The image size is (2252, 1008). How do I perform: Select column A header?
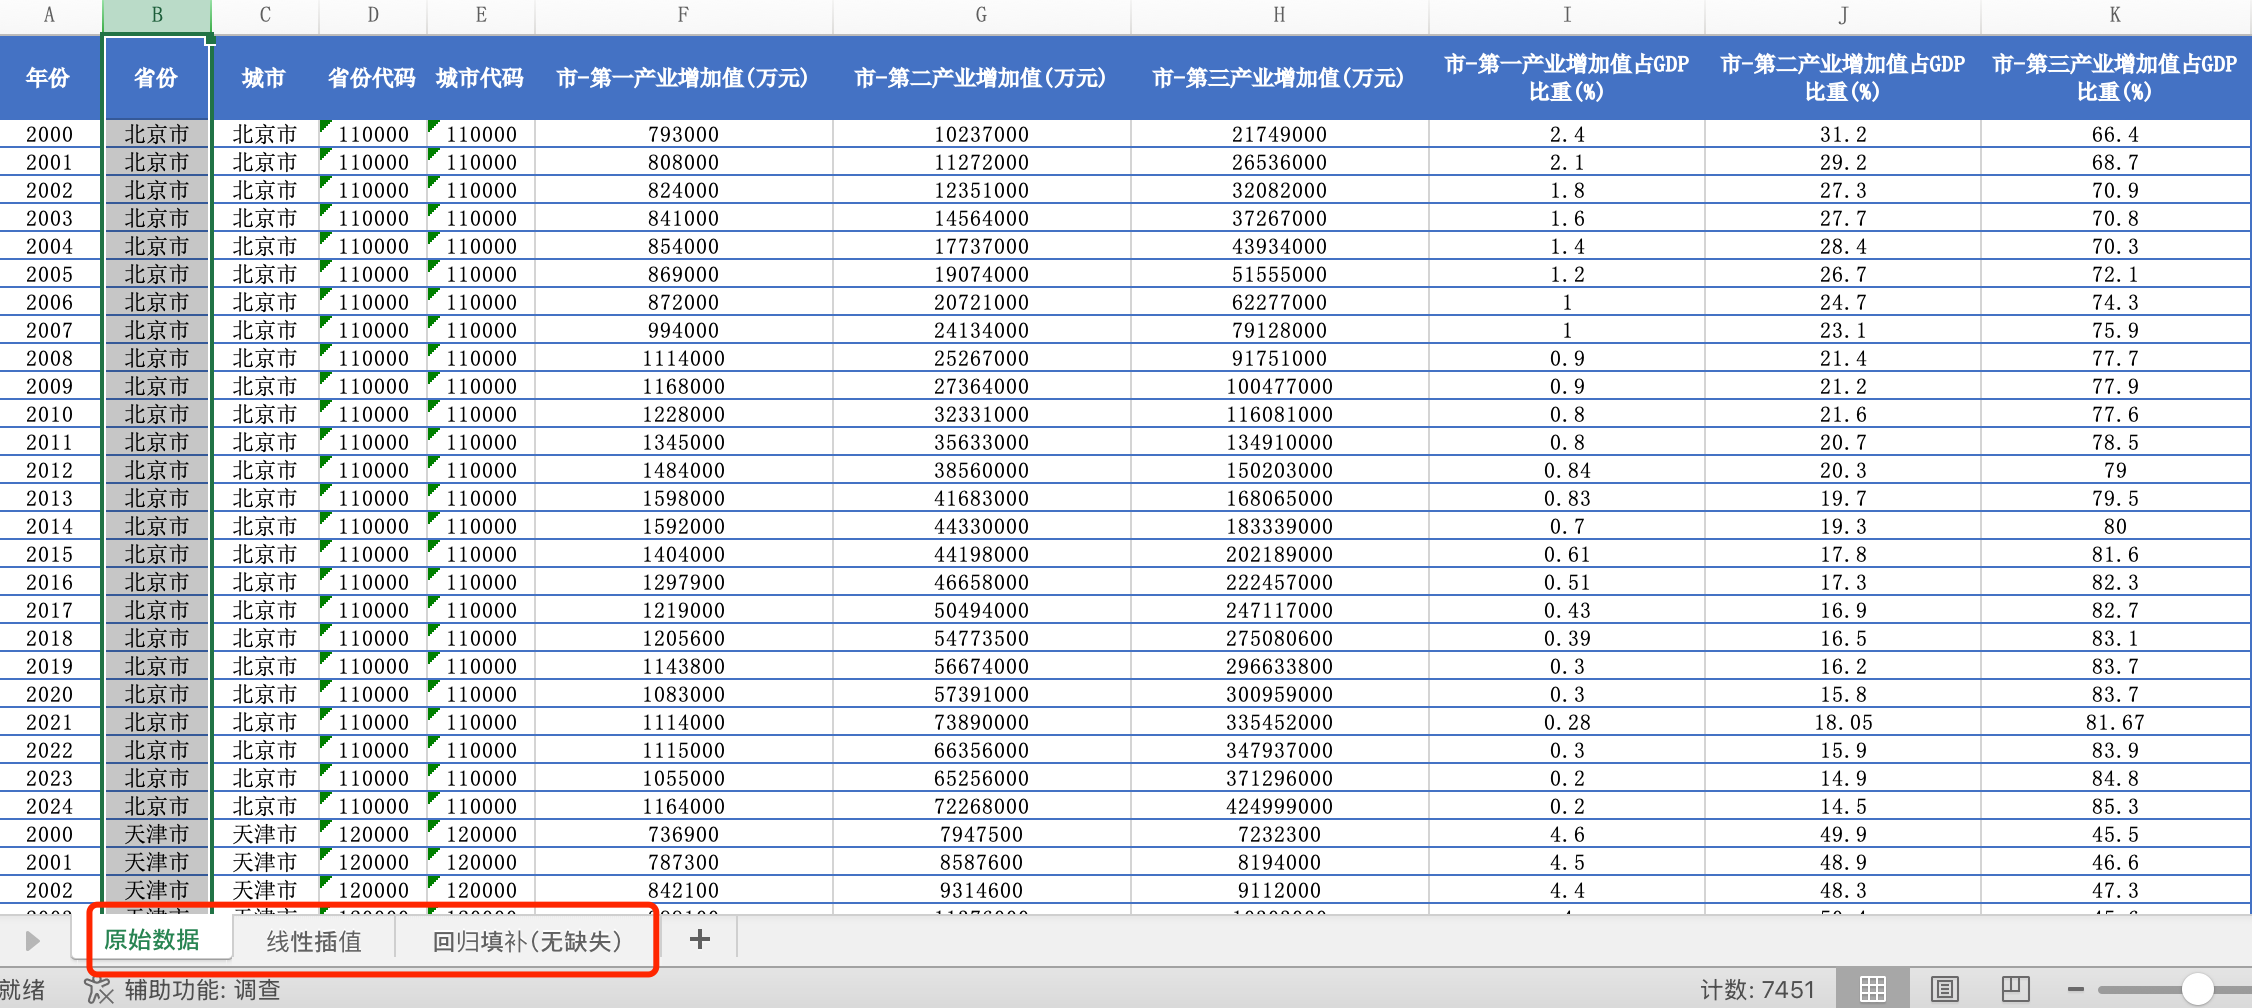[50, 15]
